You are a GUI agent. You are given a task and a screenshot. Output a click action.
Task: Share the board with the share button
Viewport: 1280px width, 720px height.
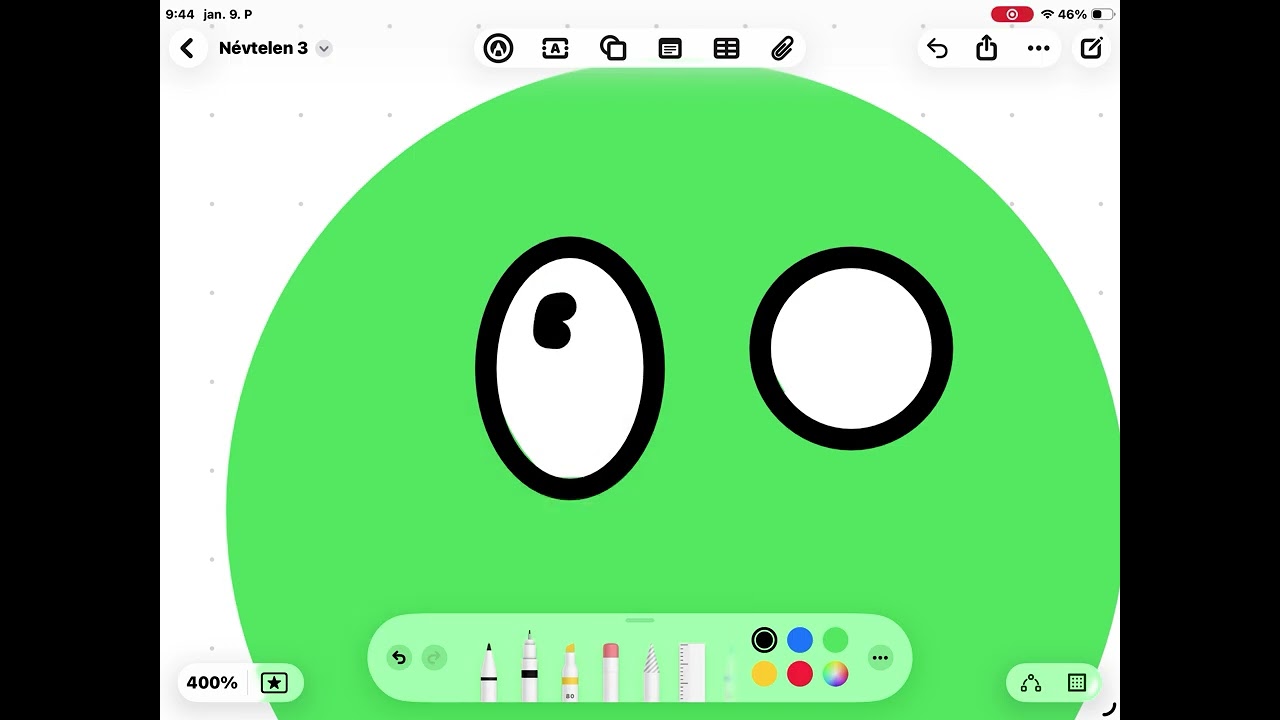(987, 48)
